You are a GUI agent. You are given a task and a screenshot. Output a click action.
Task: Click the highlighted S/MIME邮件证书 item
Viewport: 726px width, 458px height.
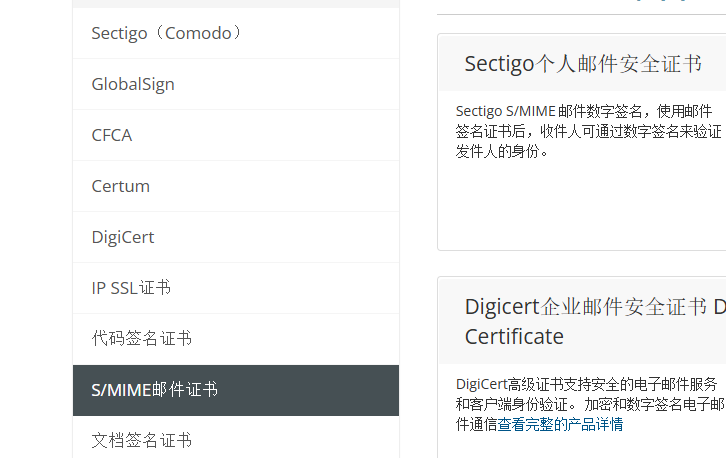[236, 390]
